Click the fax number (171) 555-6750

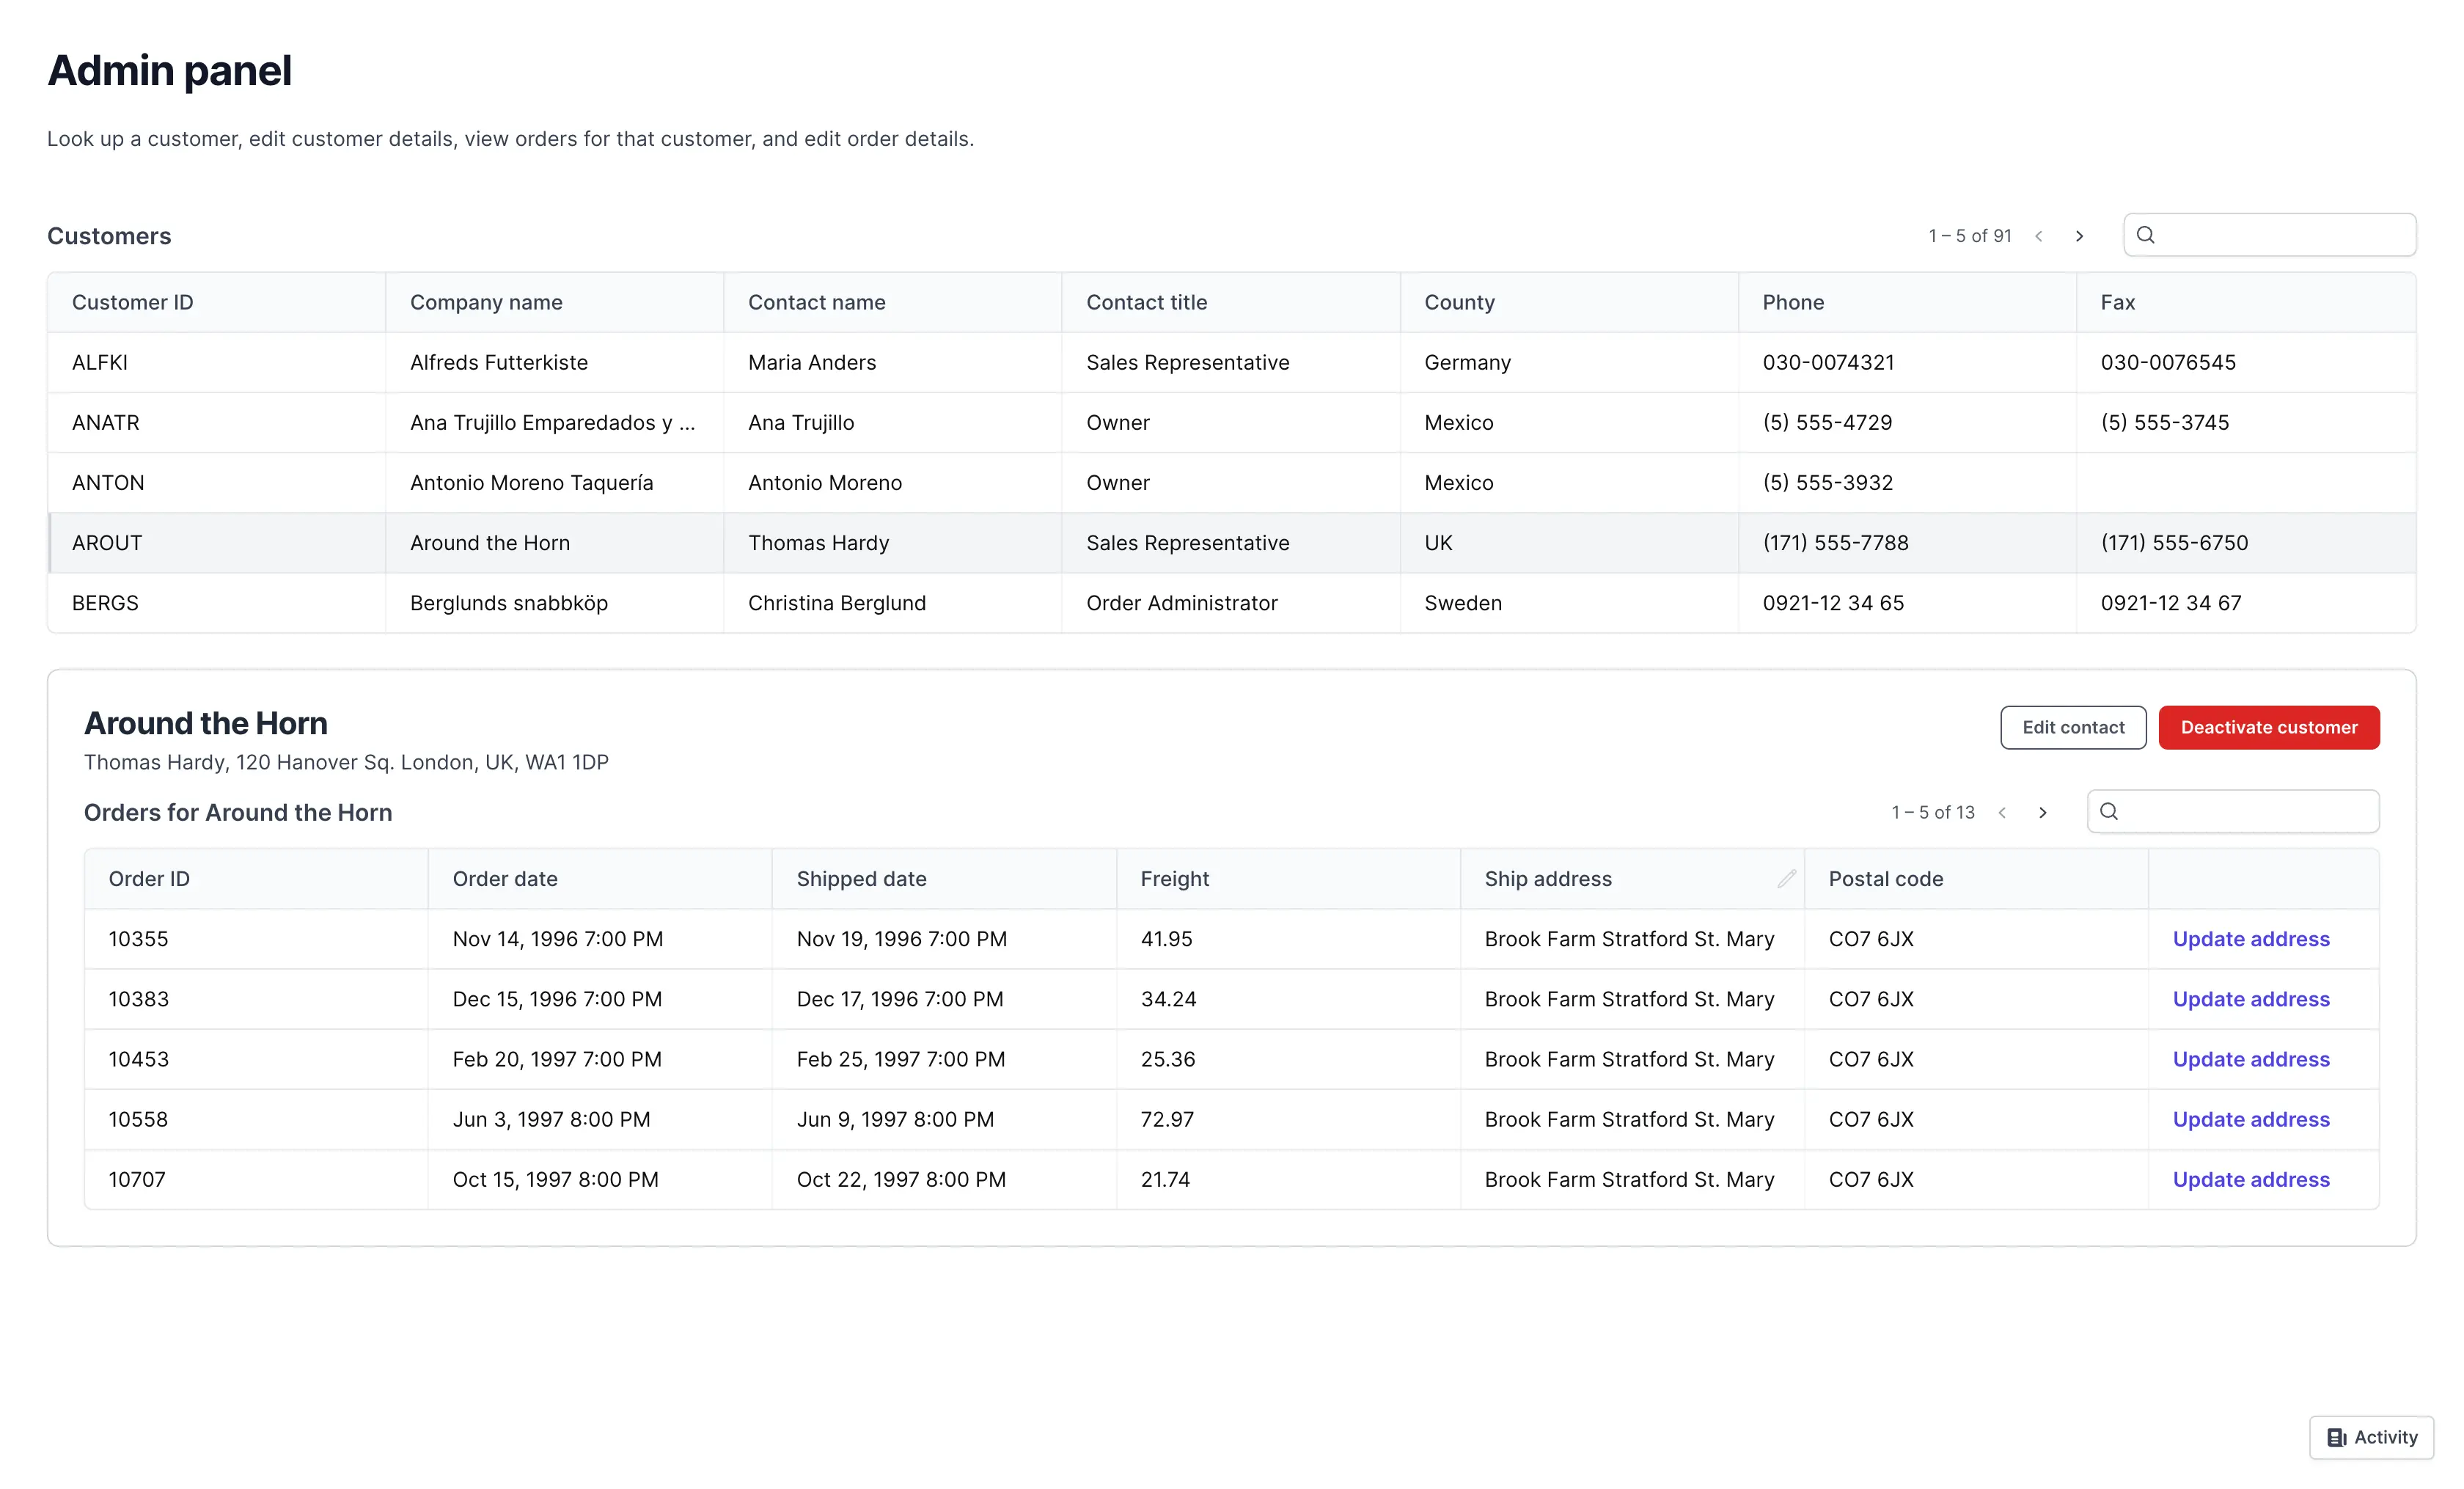[2174, 543]
